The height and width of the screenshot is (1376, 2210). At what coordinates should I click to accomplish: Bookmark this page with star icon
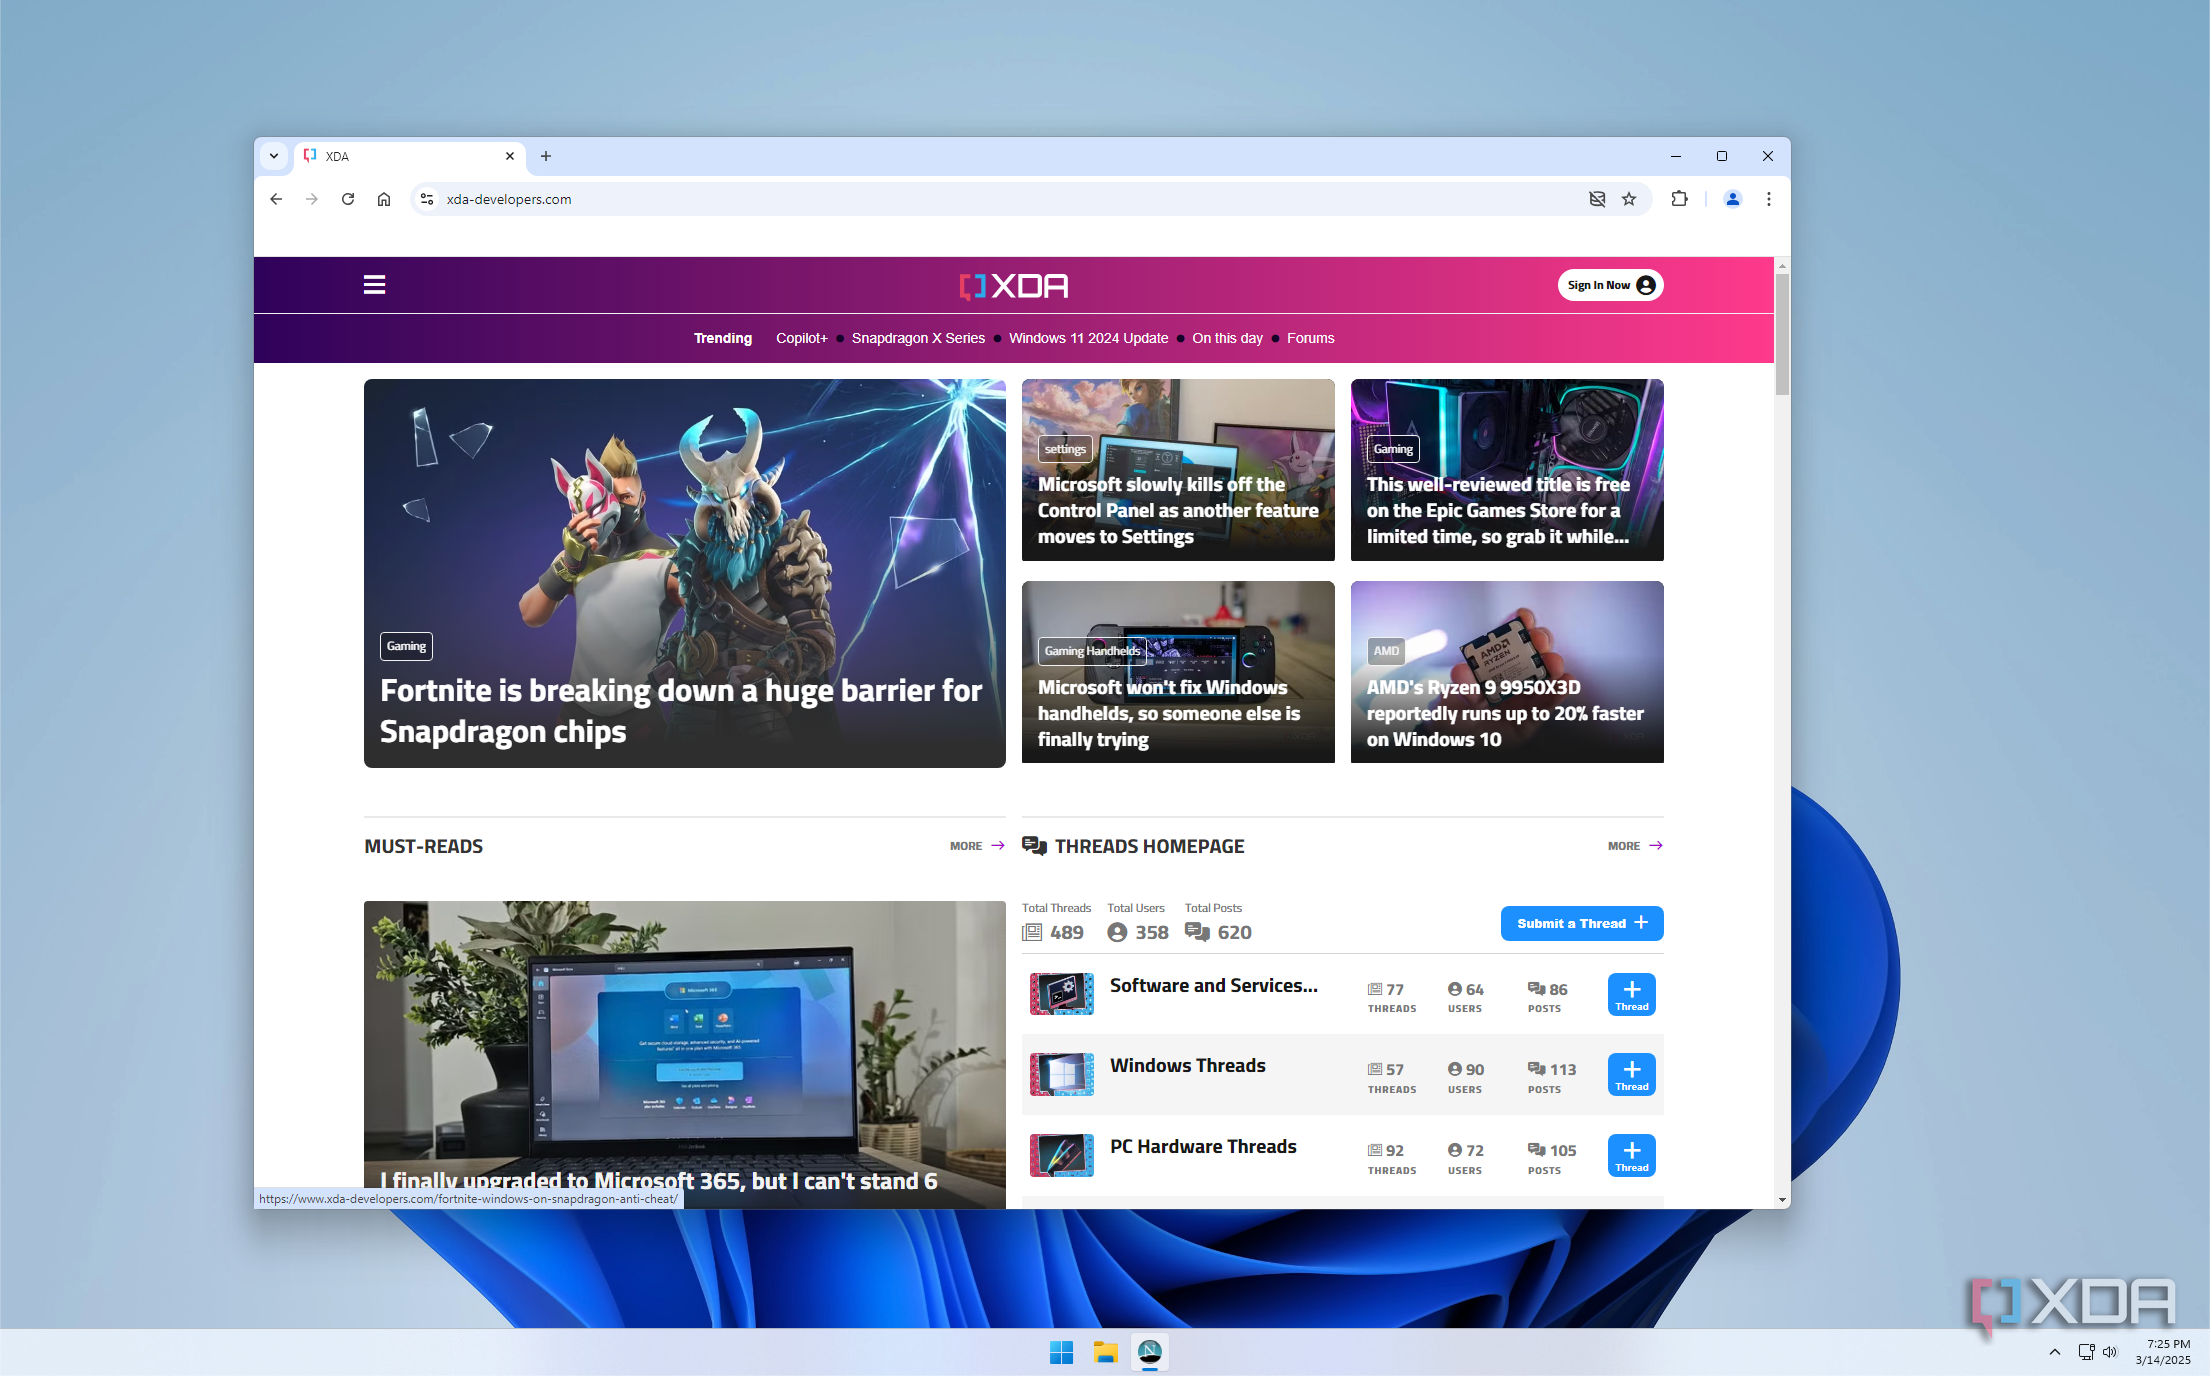1629,199
